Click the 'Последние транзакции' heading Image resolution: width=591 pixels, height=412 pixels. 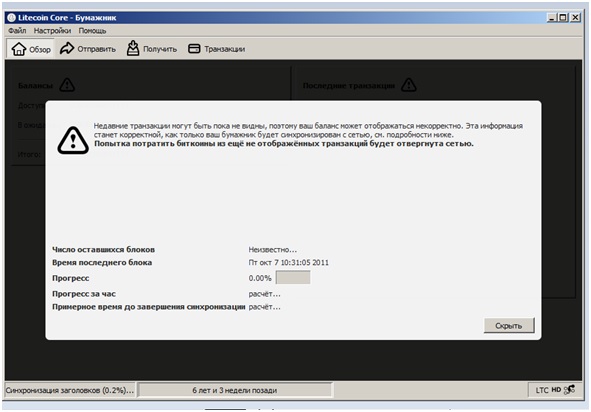(349, 86)
